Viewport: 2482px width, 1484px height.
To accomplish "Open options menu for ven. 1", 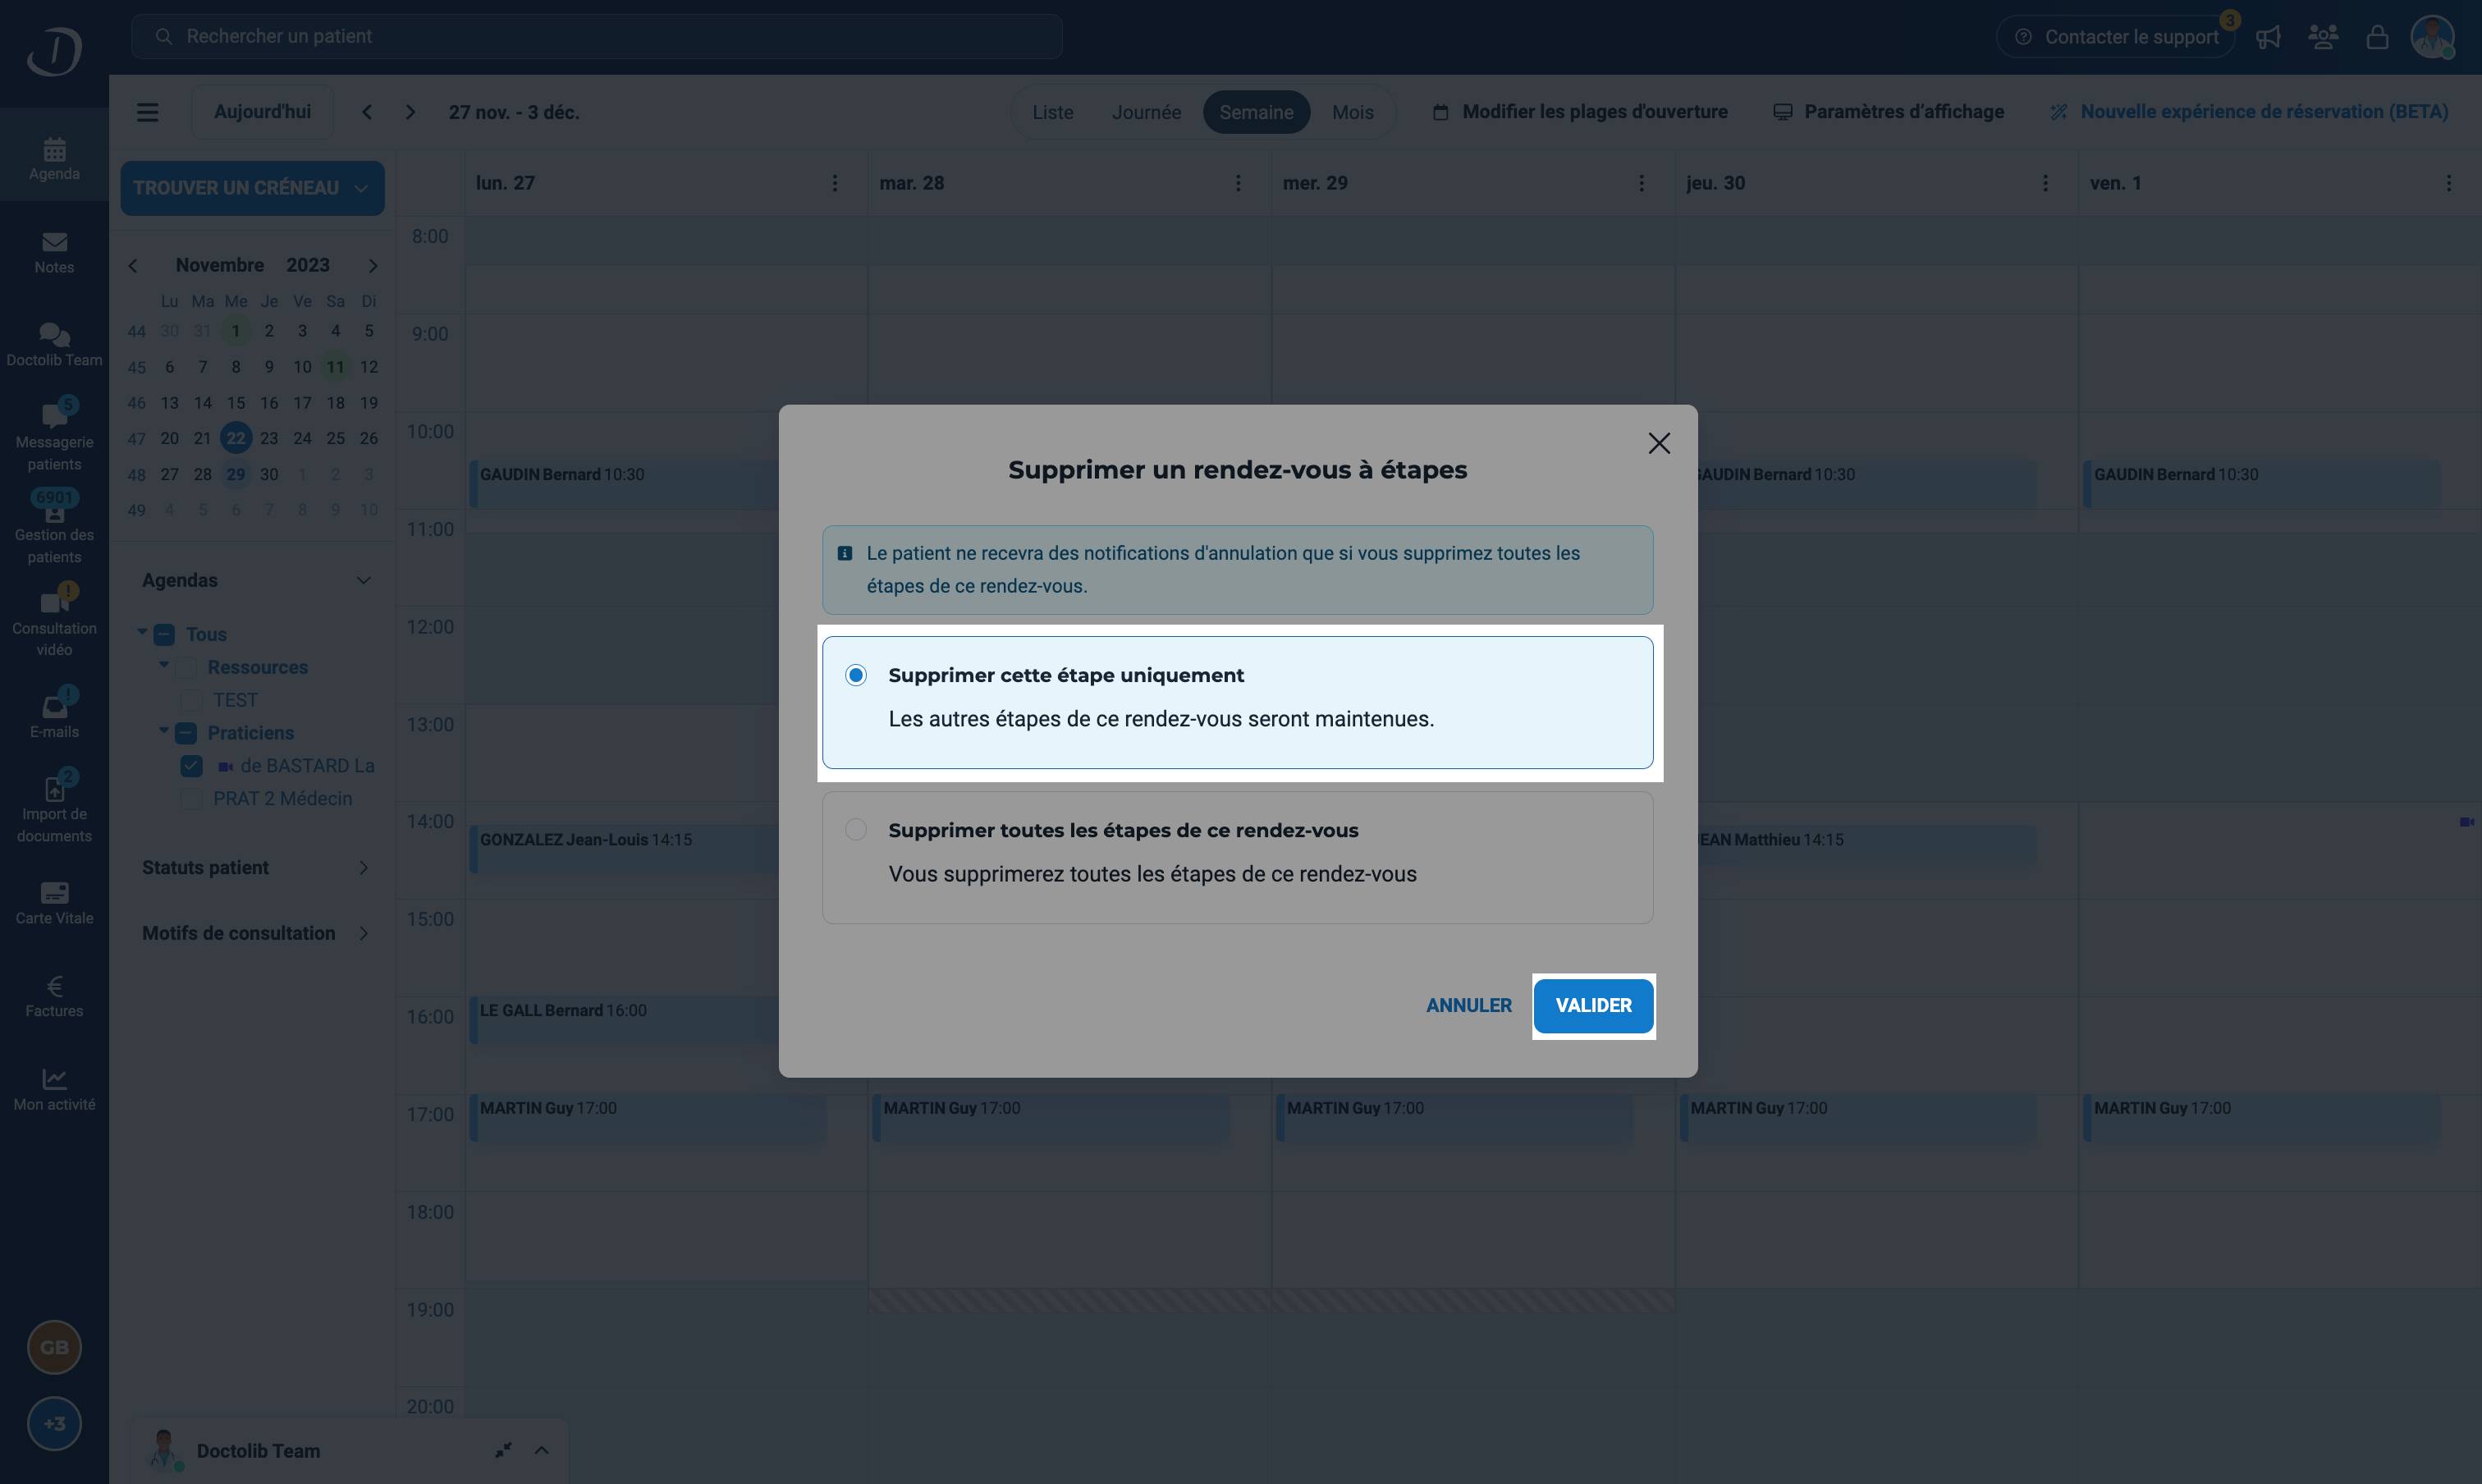I will click(2448, 183).
